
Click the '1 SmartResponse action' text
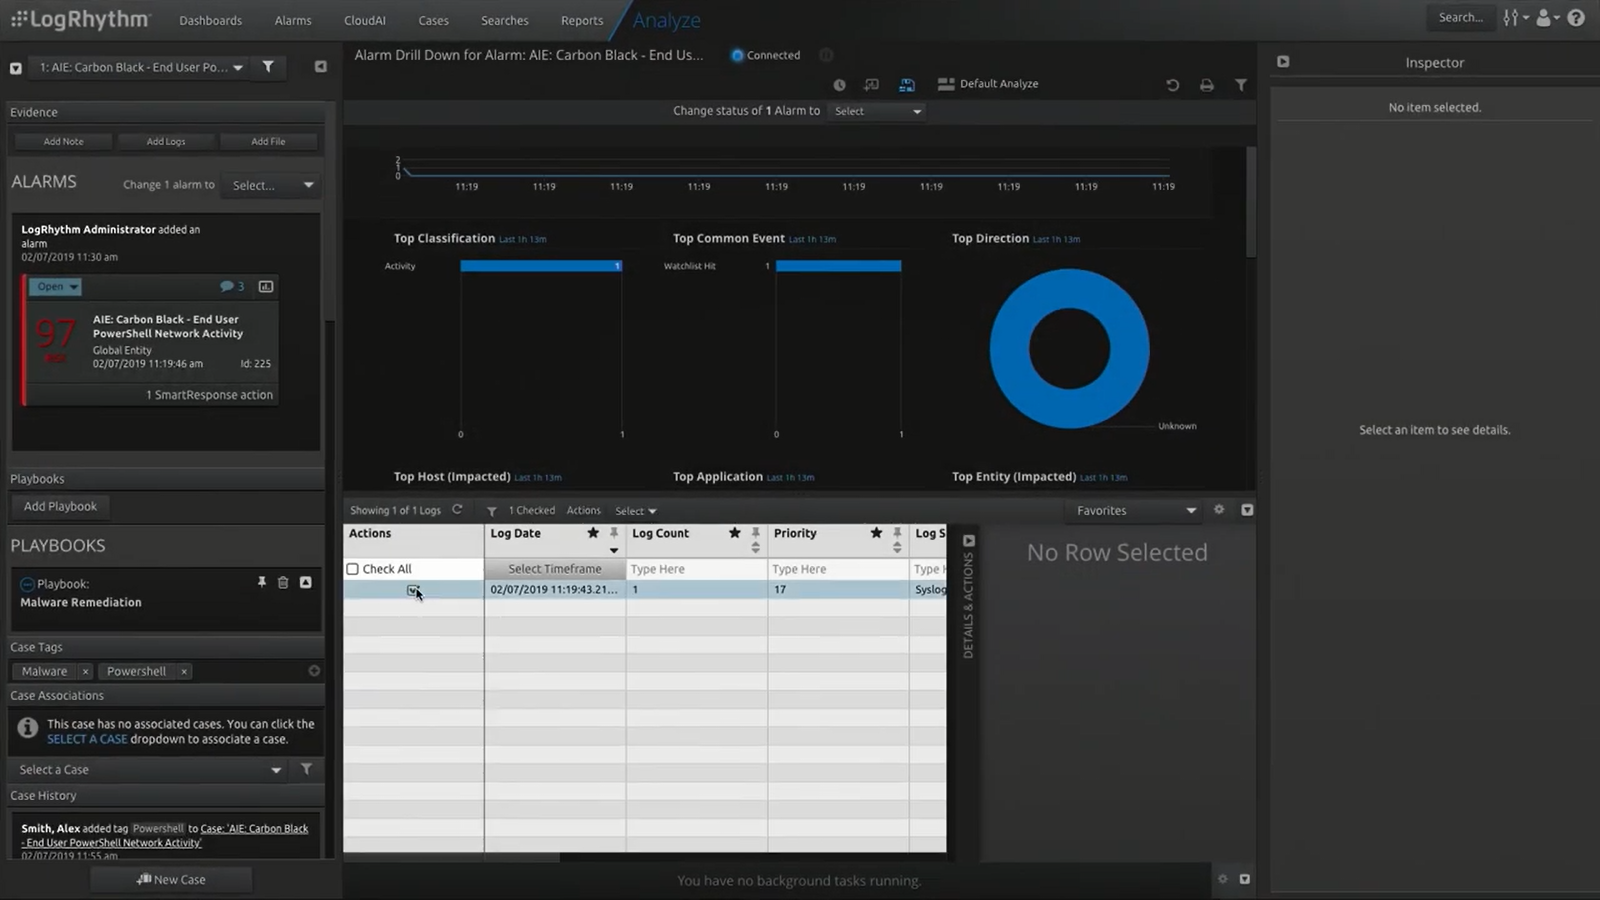click(x=209, y=395)
